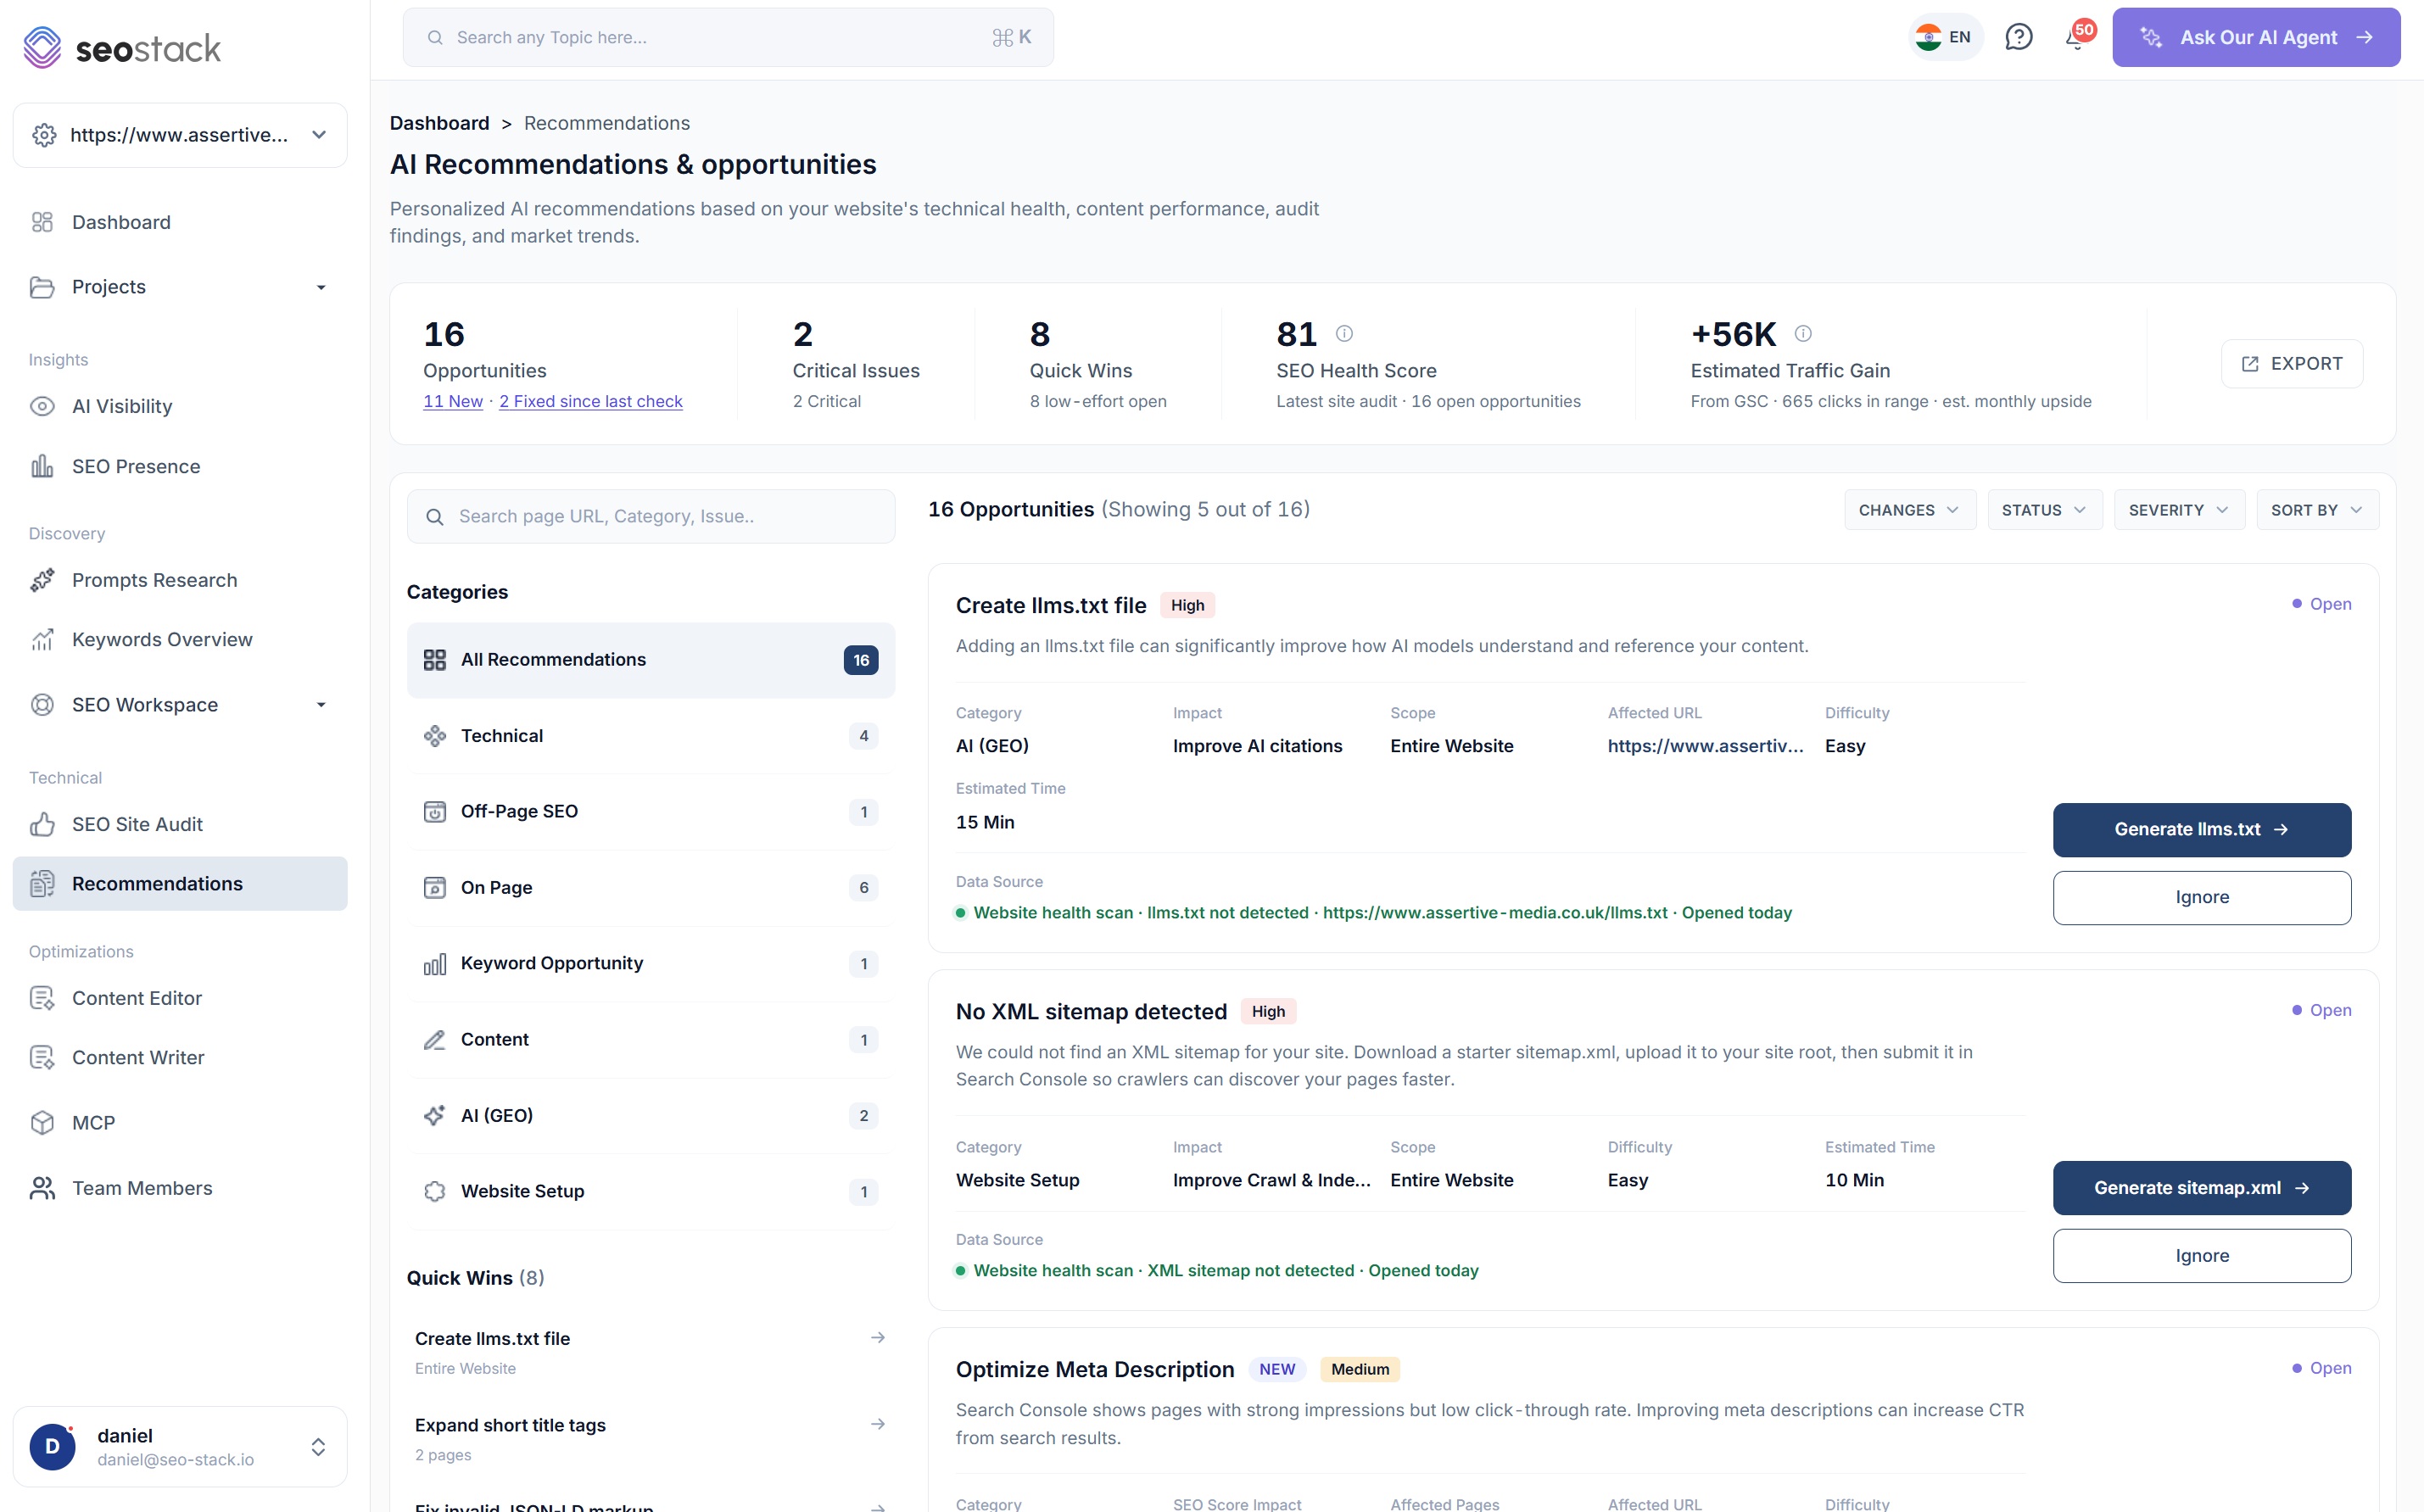Click the 11 New link

(452, 401)
